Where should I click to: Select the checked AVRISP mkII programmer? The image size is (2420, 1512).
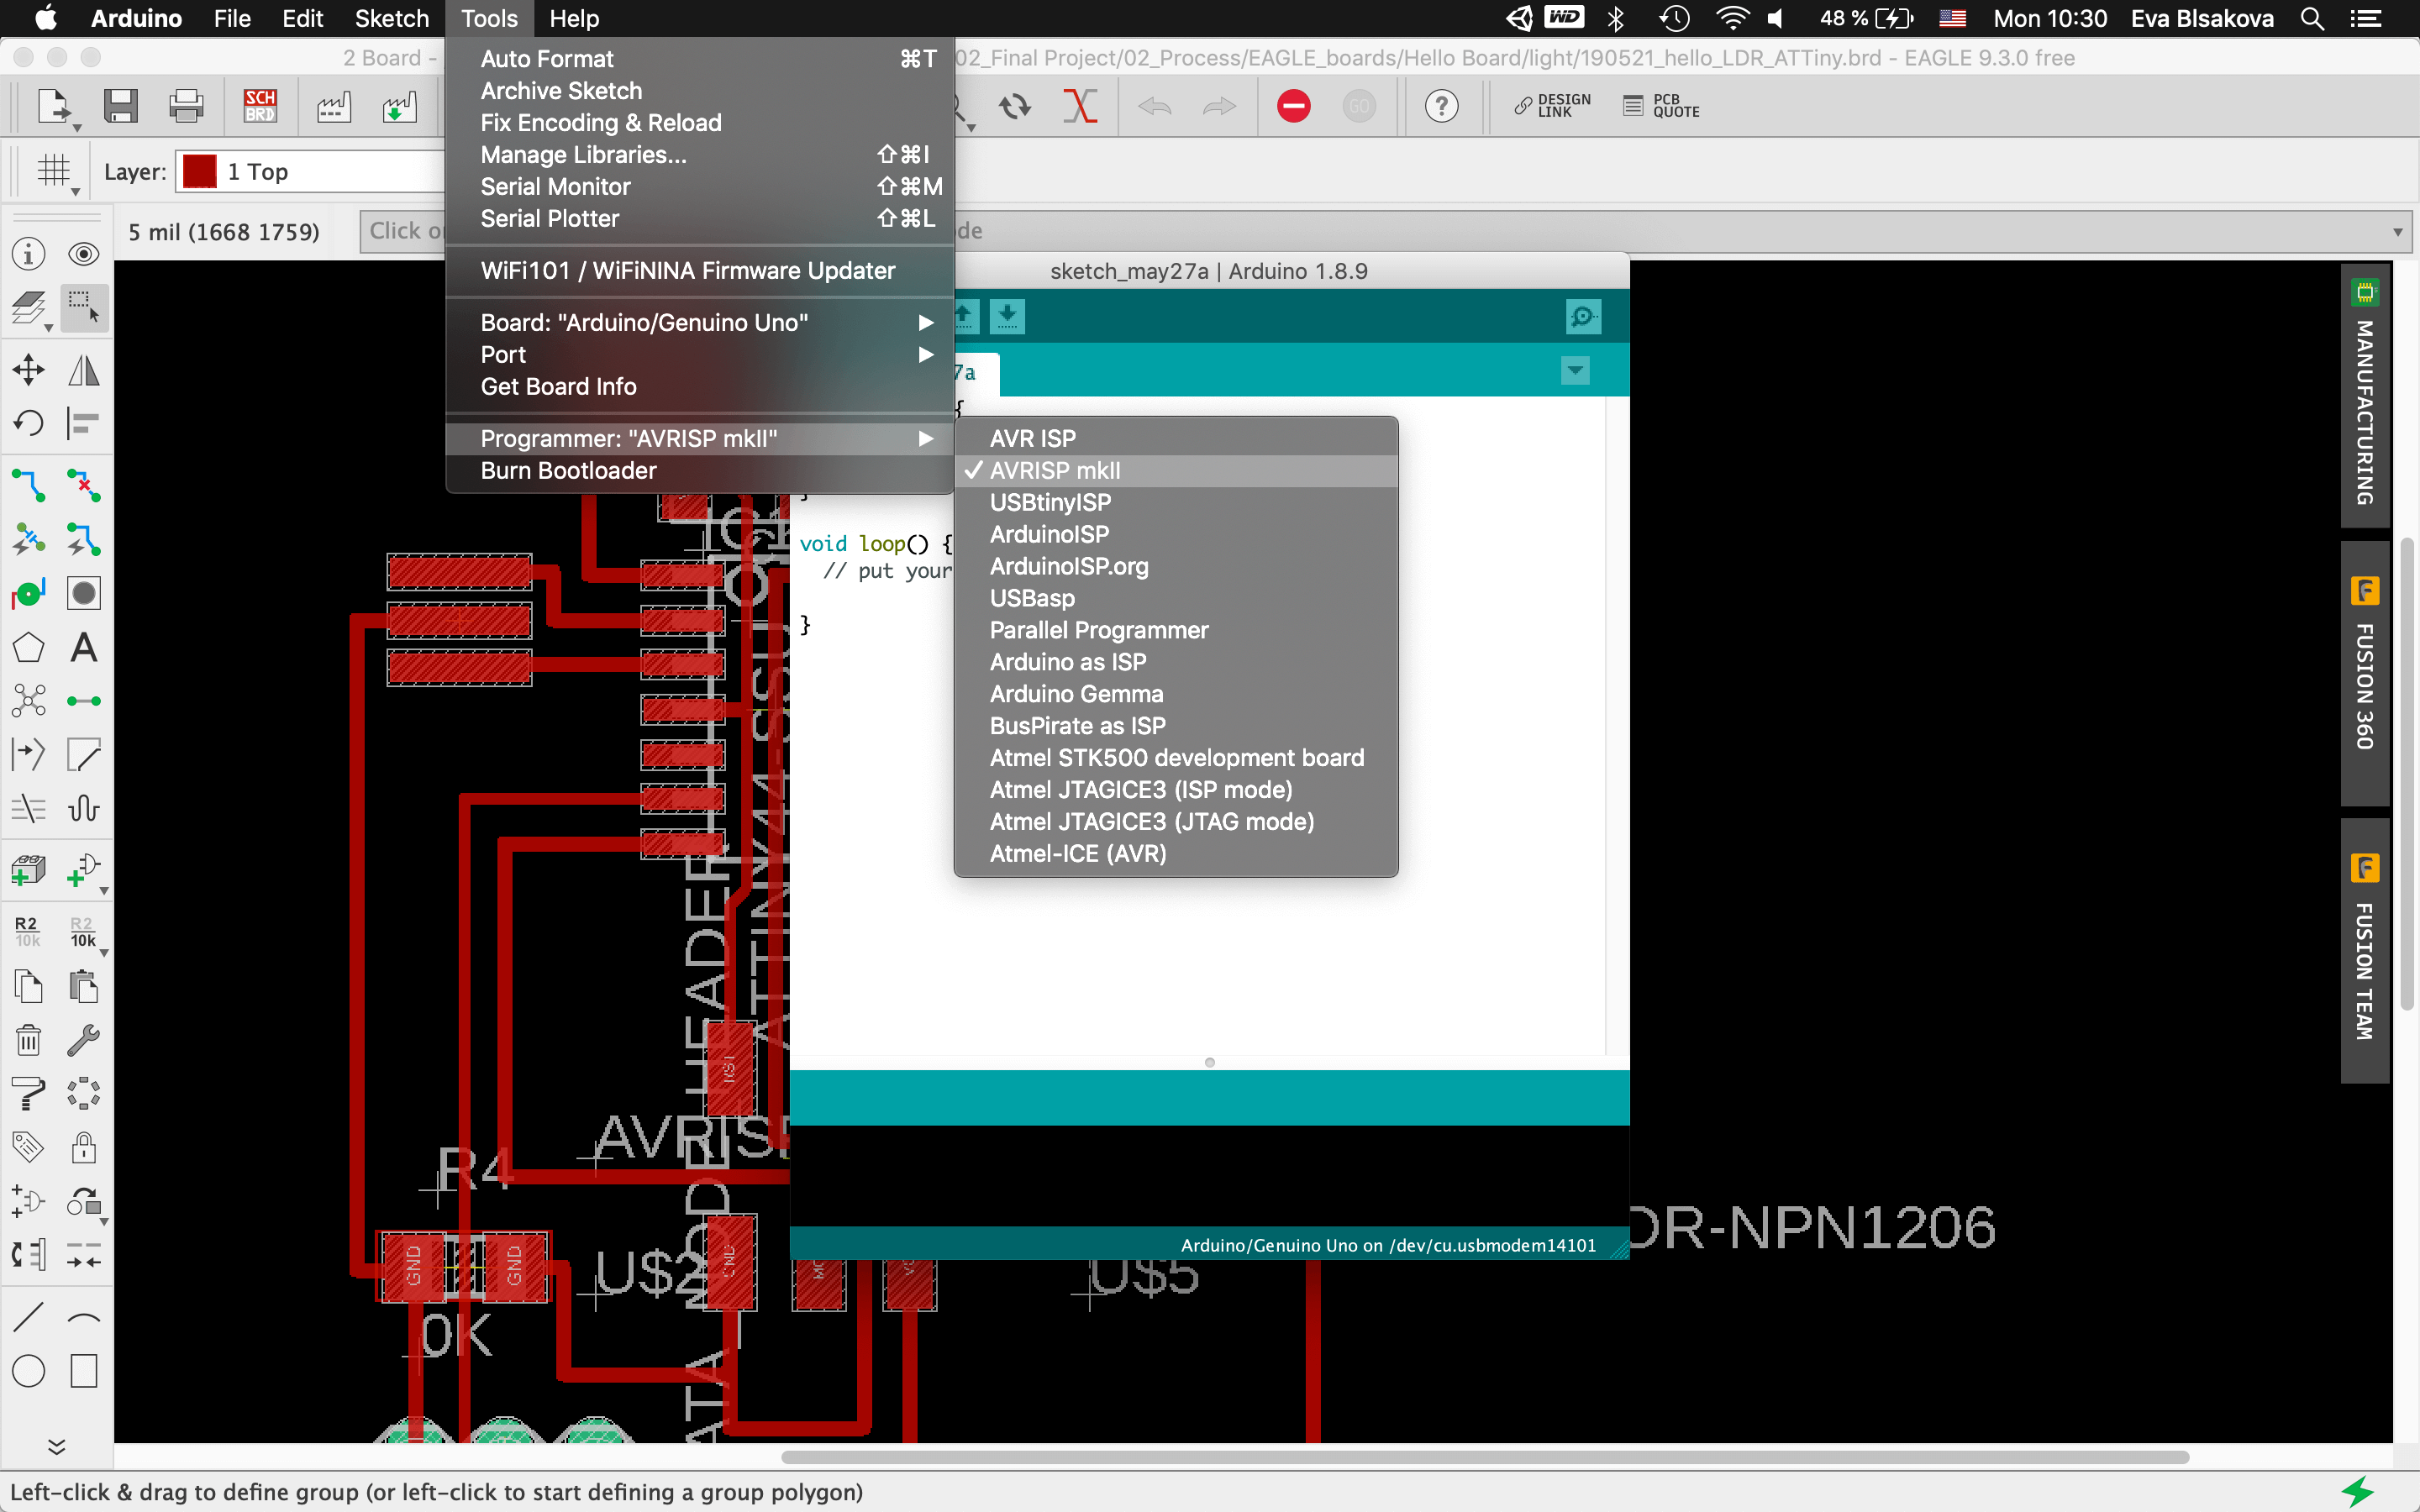point(1055,470)
